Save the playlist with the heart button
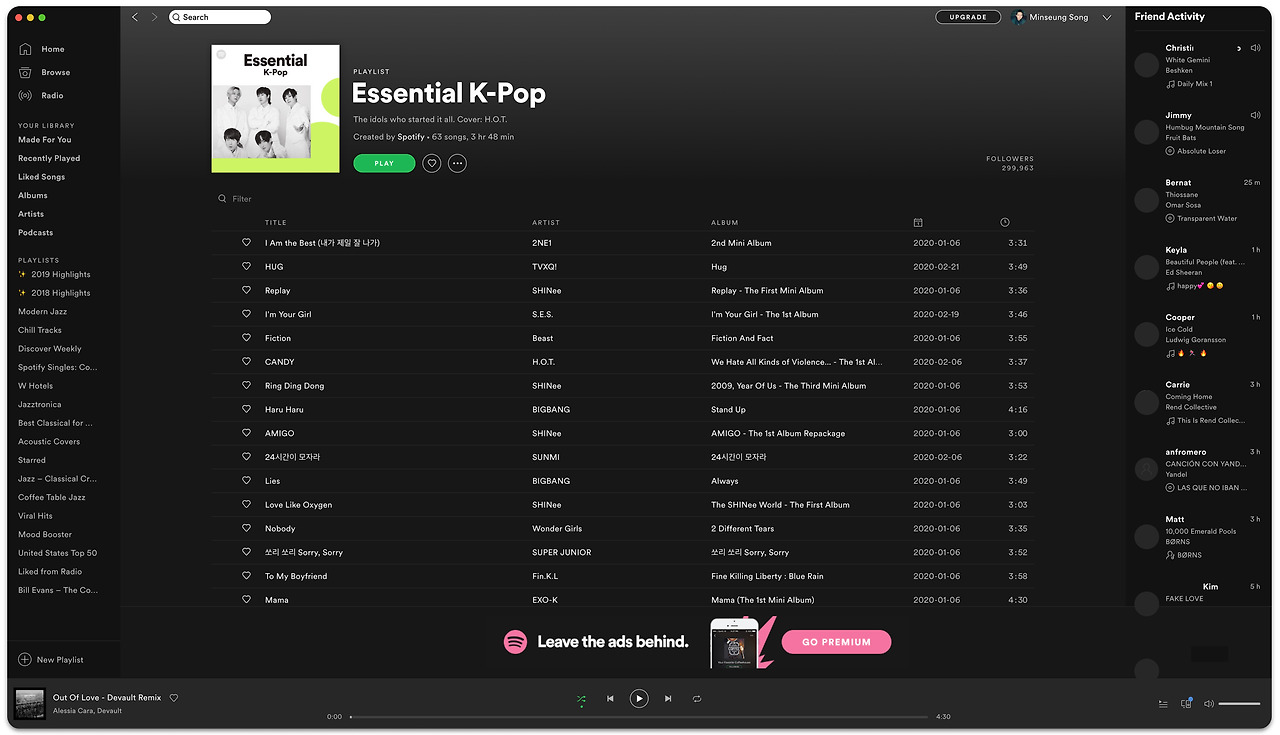The width and height of the screenshot is (1280, 735). (x=431, y=163)
